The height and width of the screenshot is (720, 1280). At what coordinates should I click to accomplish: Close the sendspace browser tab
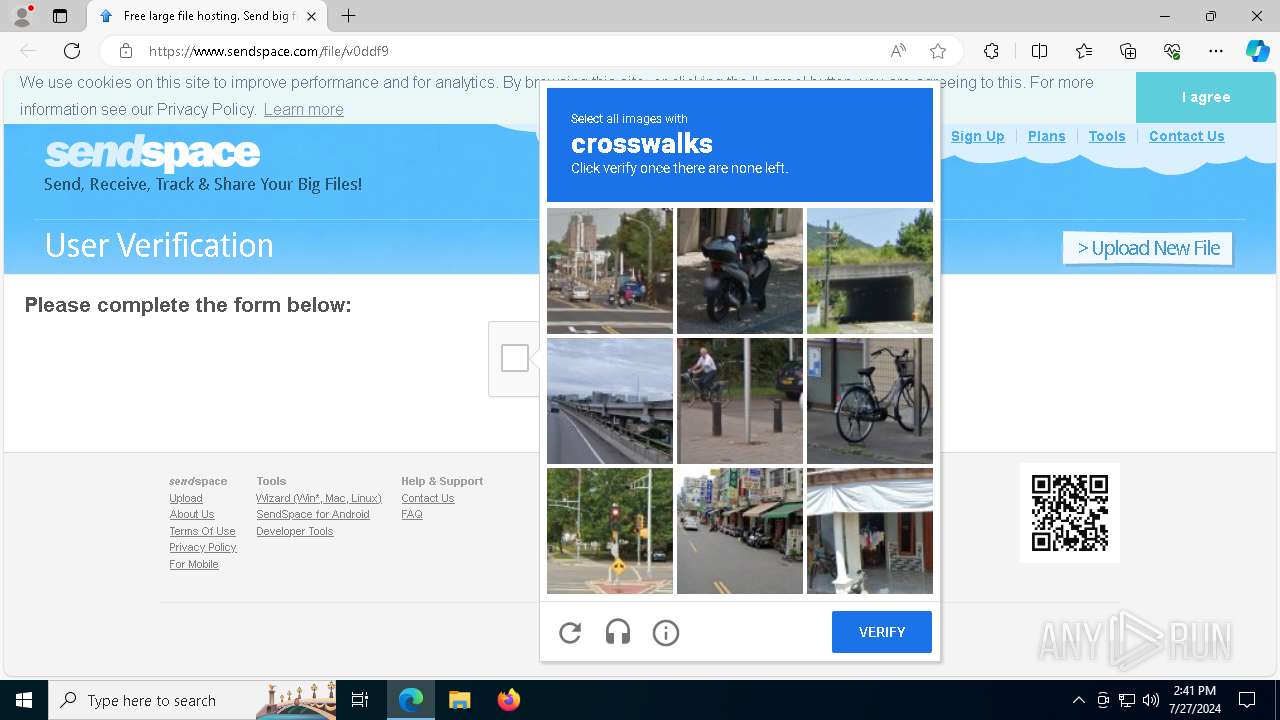point(312,16)
